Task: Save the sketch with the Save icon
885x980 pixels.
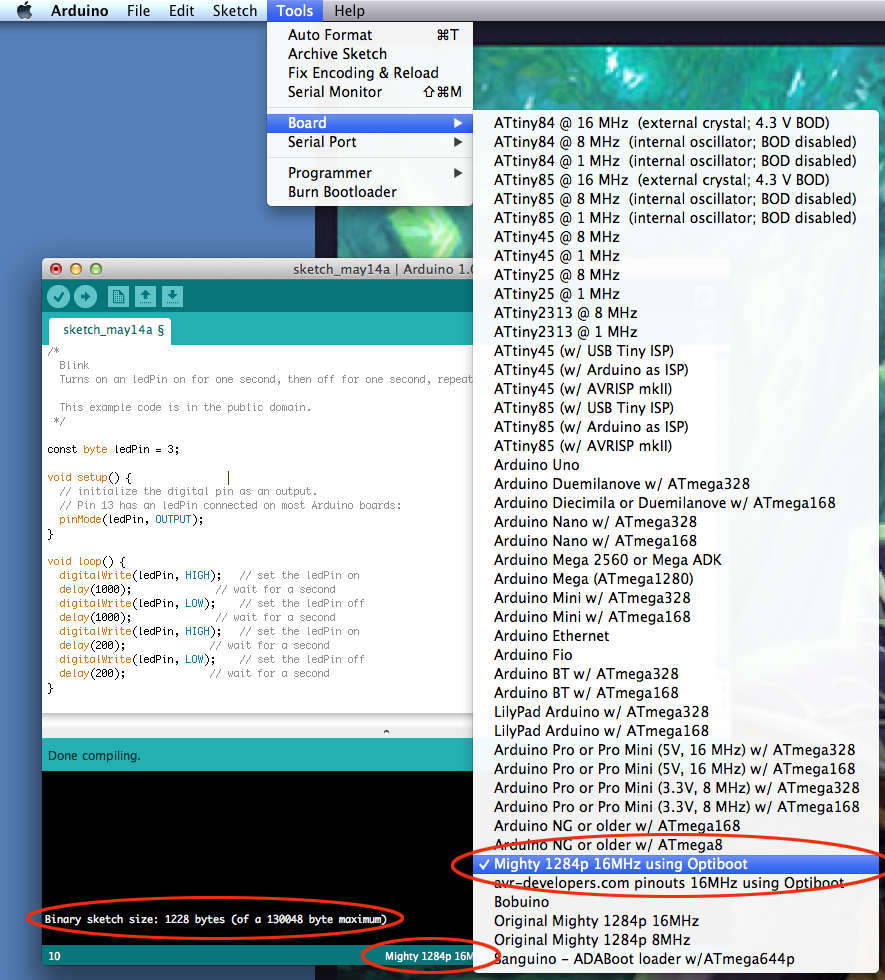Action: [171, 296]
